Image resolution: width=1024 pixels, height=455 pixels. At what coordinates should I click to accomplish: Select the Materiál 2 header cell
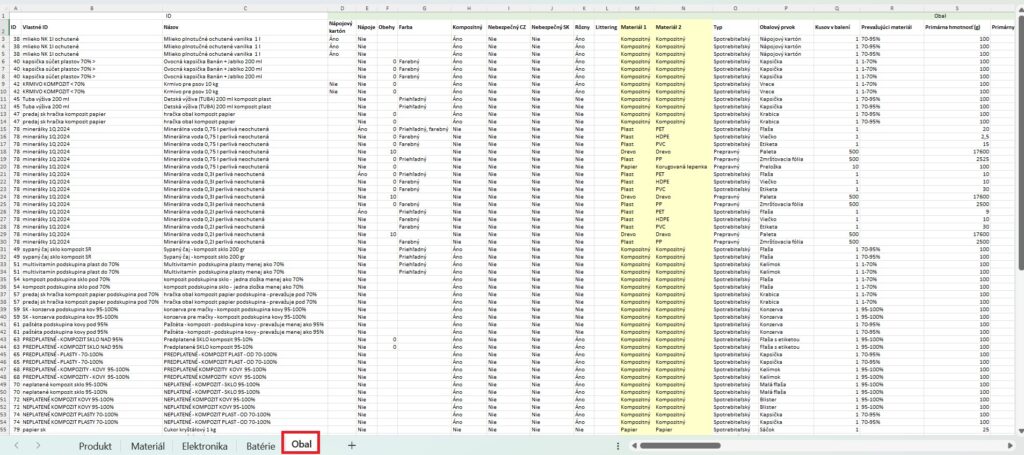coord(668,26)
